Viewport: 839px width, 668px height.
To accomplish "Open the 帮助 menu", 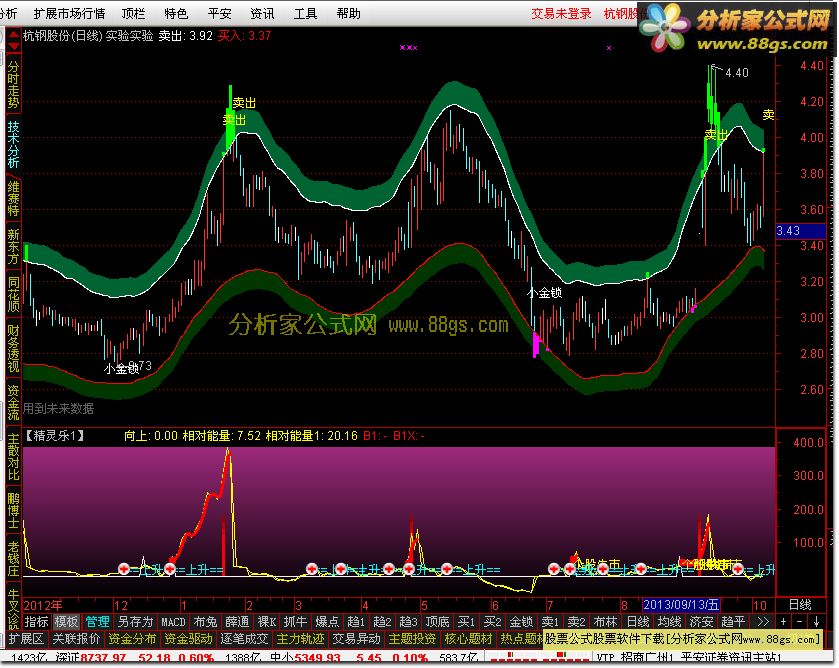I will [x=348, y=13].
